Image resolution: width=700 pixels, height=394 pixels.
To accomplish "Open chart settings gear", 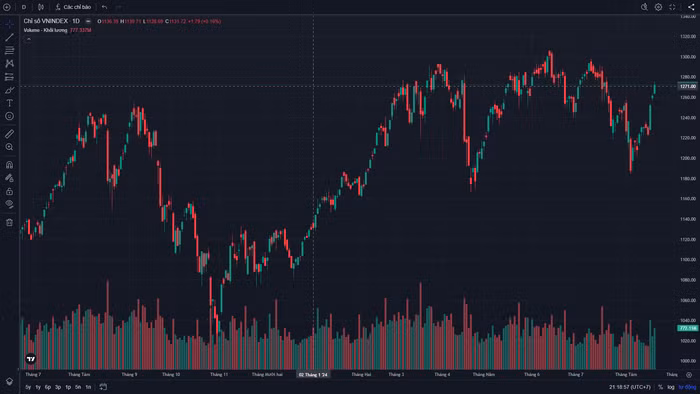I will (658, 7).
